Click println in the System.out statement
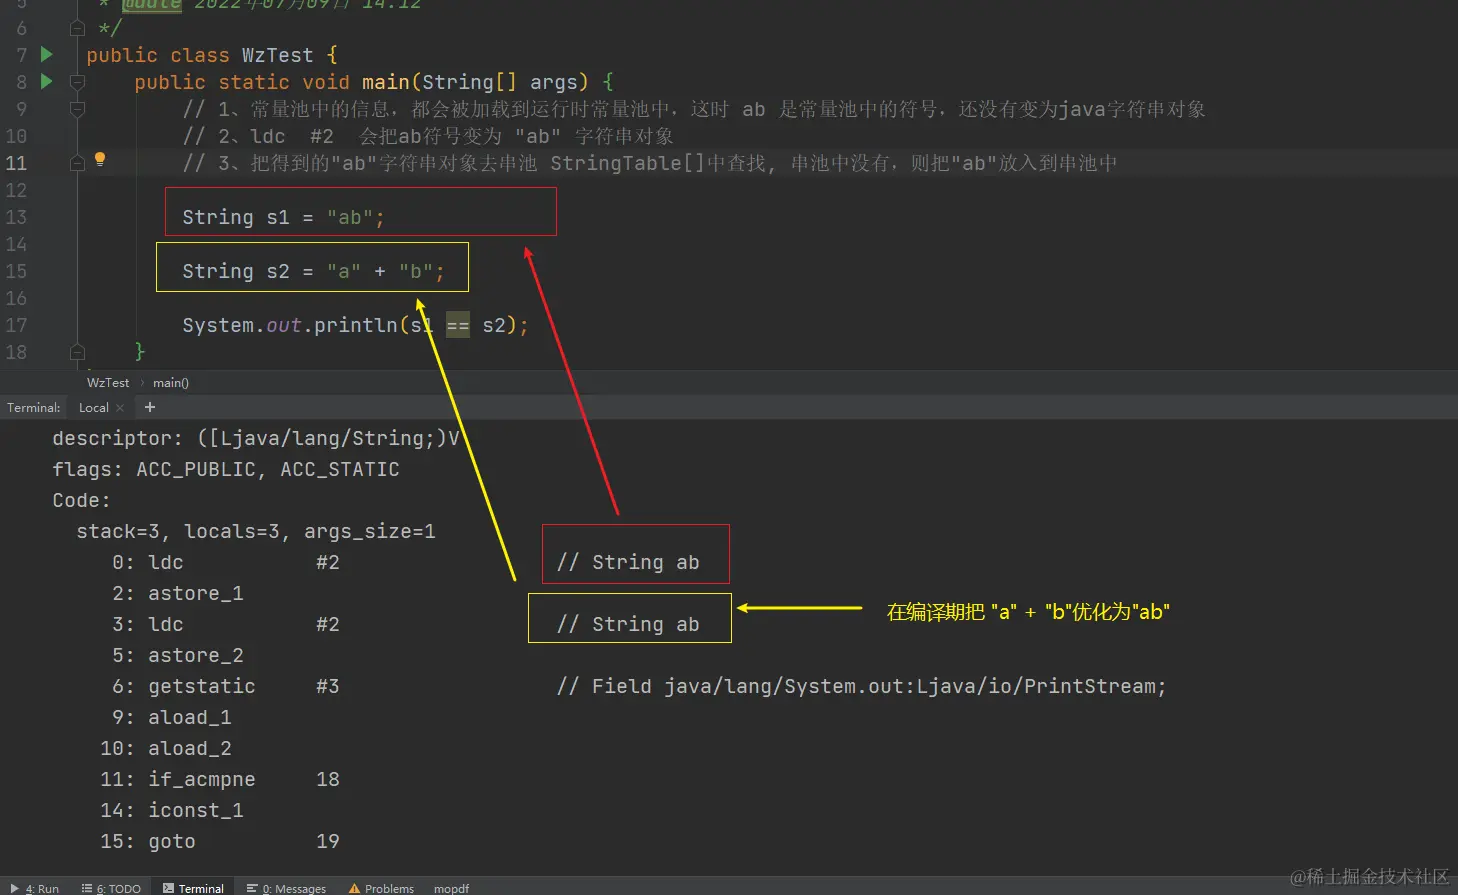This screenshot has height=895, width=1458. coord(355,325)
